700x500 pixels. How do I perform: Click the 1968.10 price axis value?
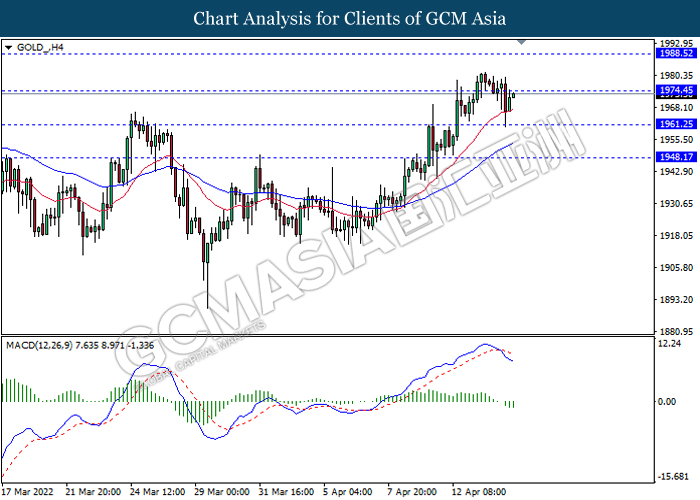[676, 108]
